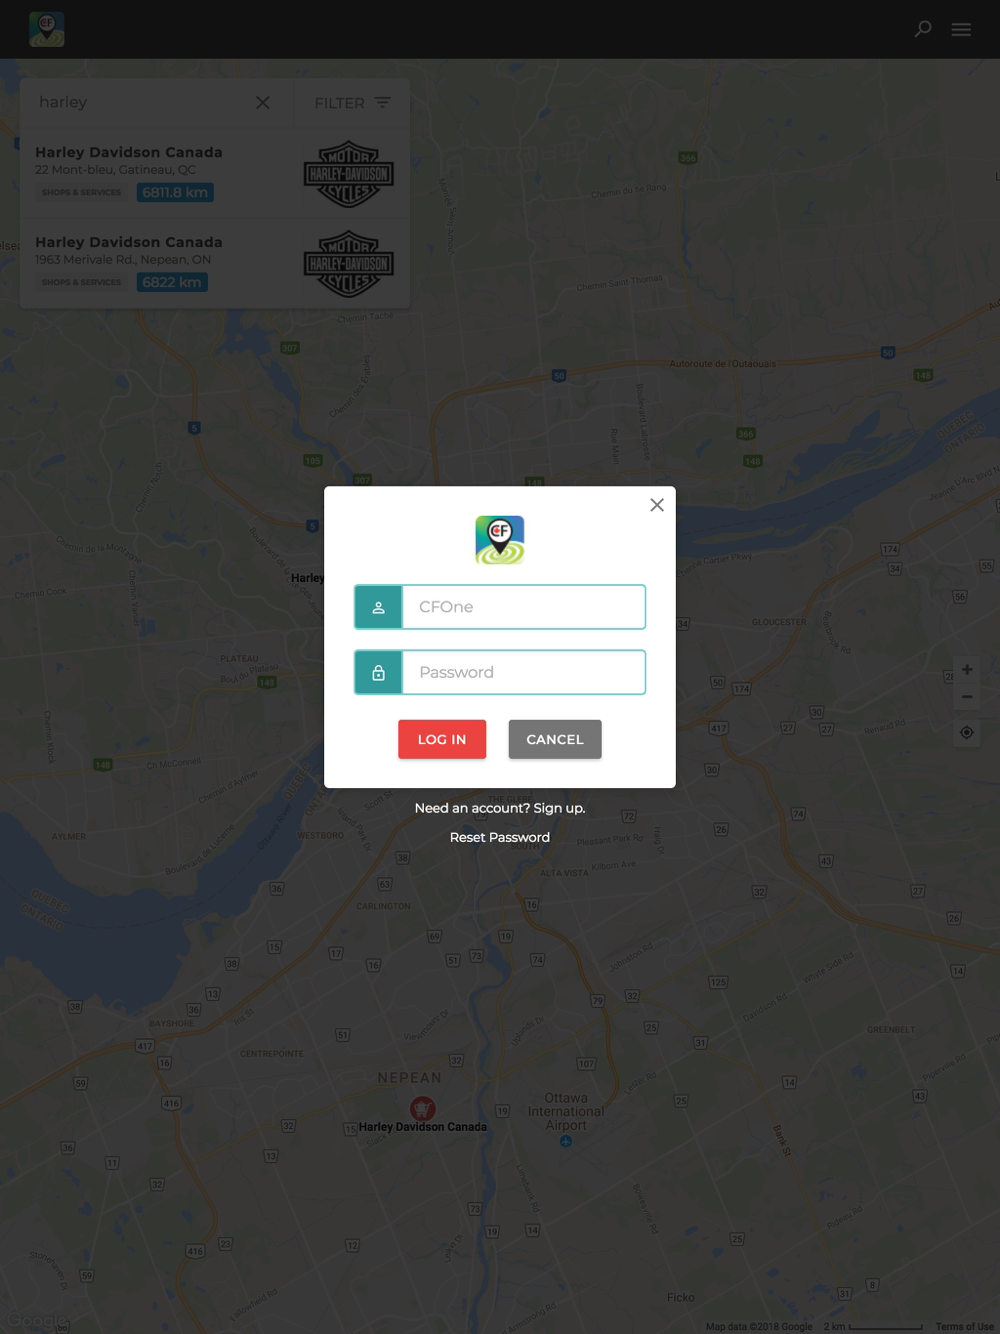1000x1334 pixels.
Task: Center map on my location
Action: [x=967, y=733]
